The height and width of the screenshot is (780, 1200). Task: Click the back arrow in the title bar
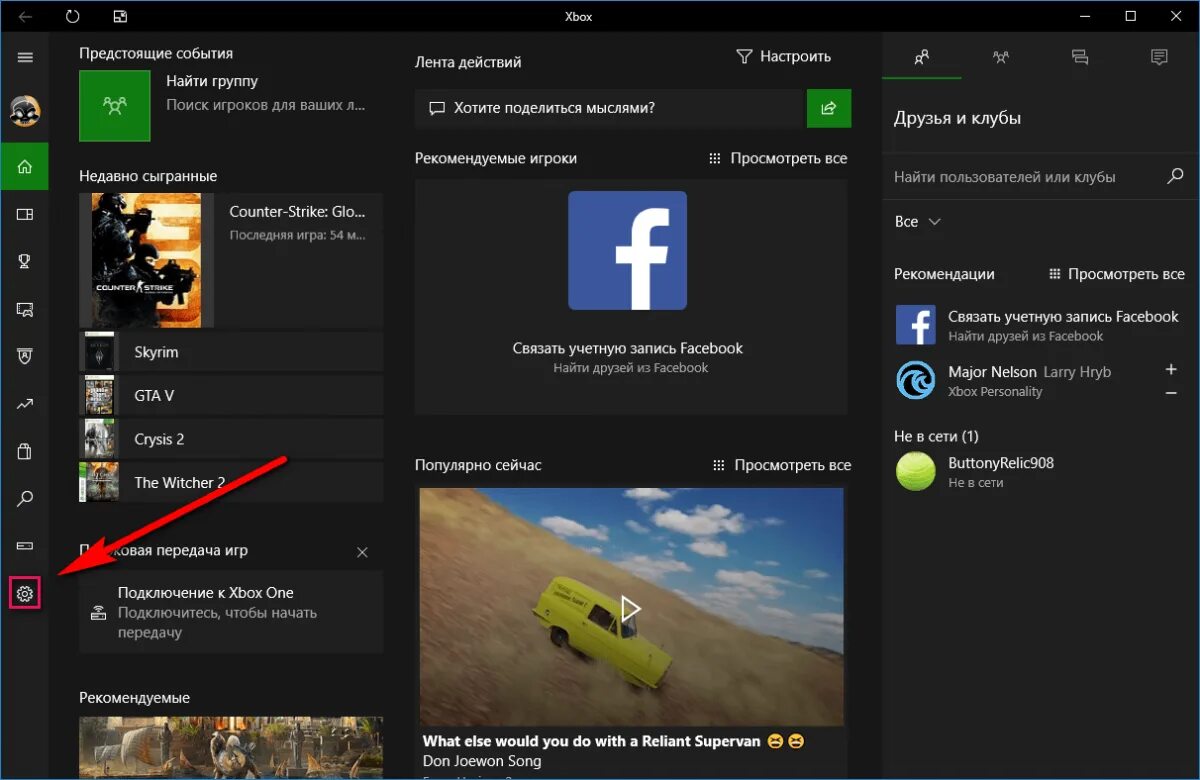tap(26, 16)
